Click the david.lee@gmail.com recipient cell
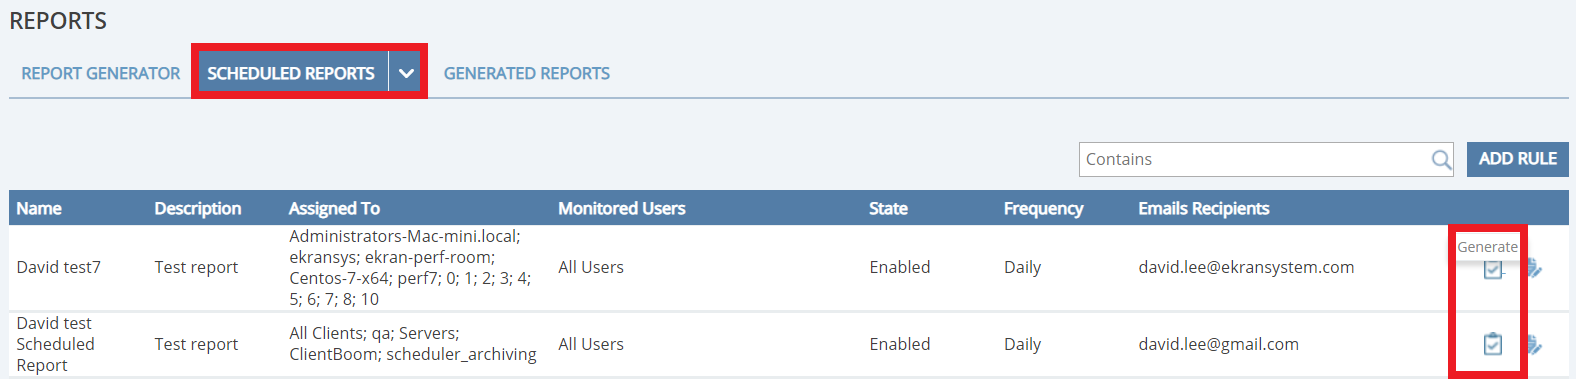The height and width of the screenshot is (379, 1576). 1218,344
